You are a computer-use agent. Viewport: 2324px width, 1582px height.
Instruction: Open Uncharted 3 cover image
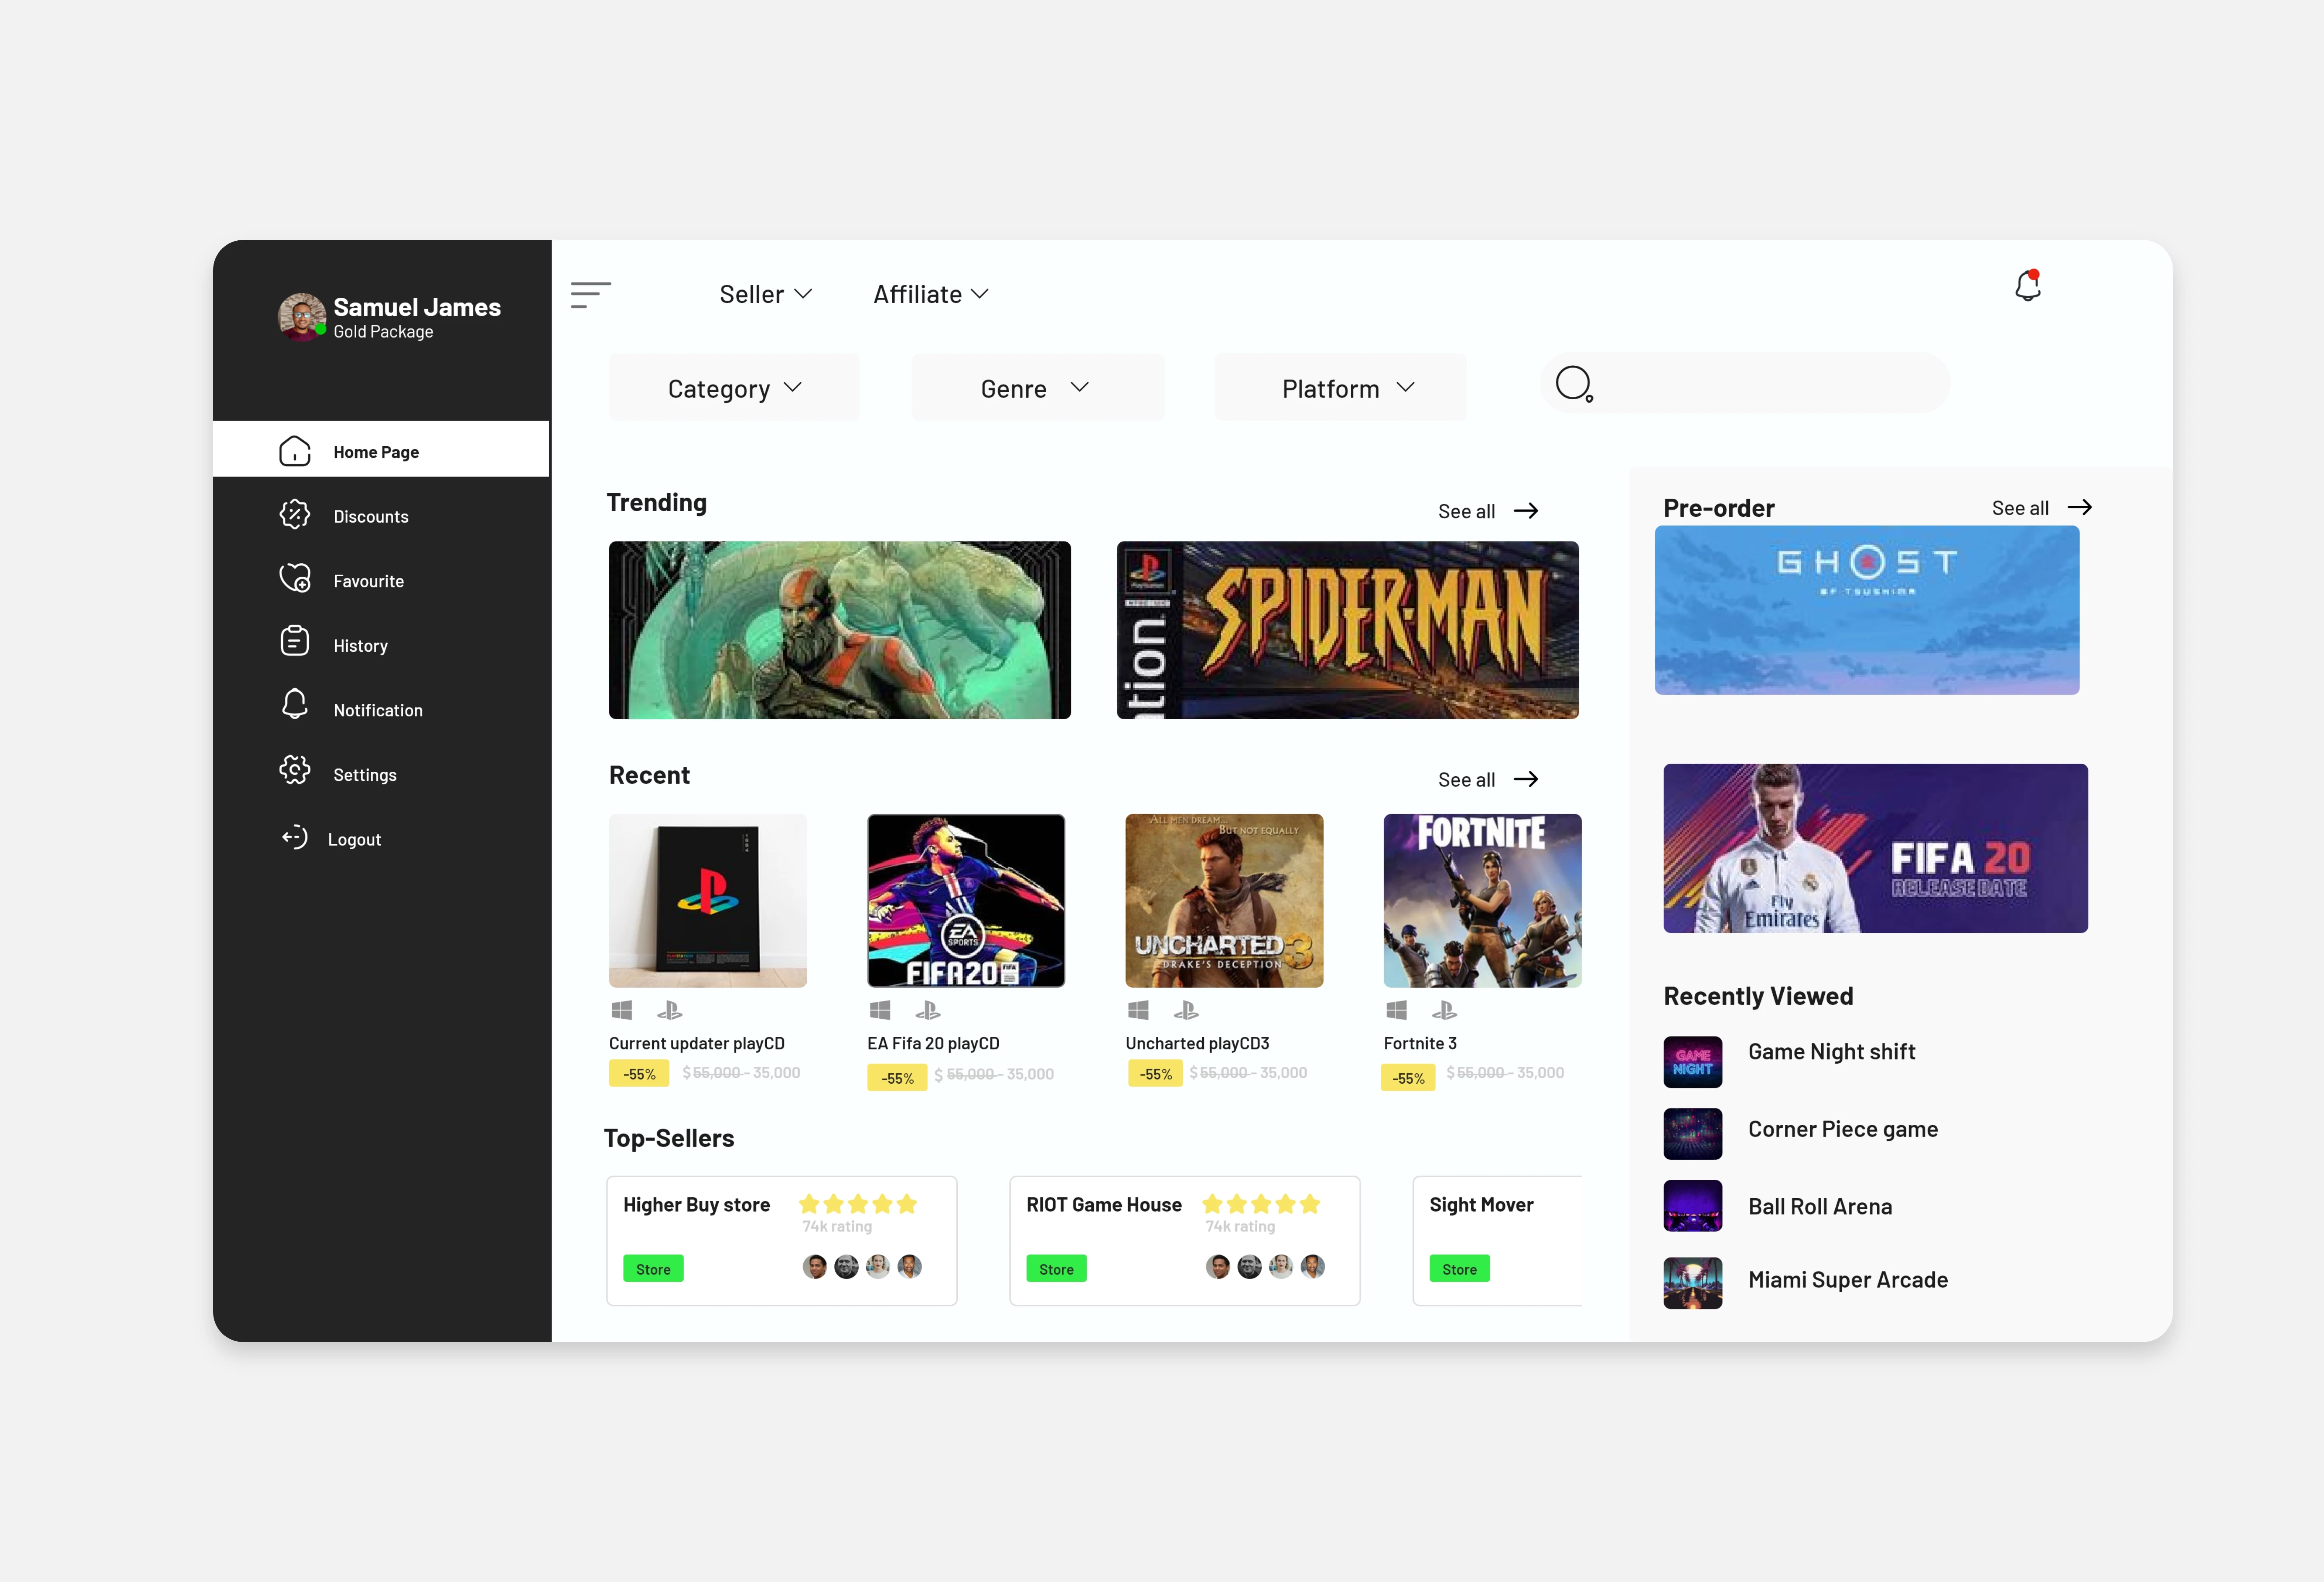(x=1224, y=900)
